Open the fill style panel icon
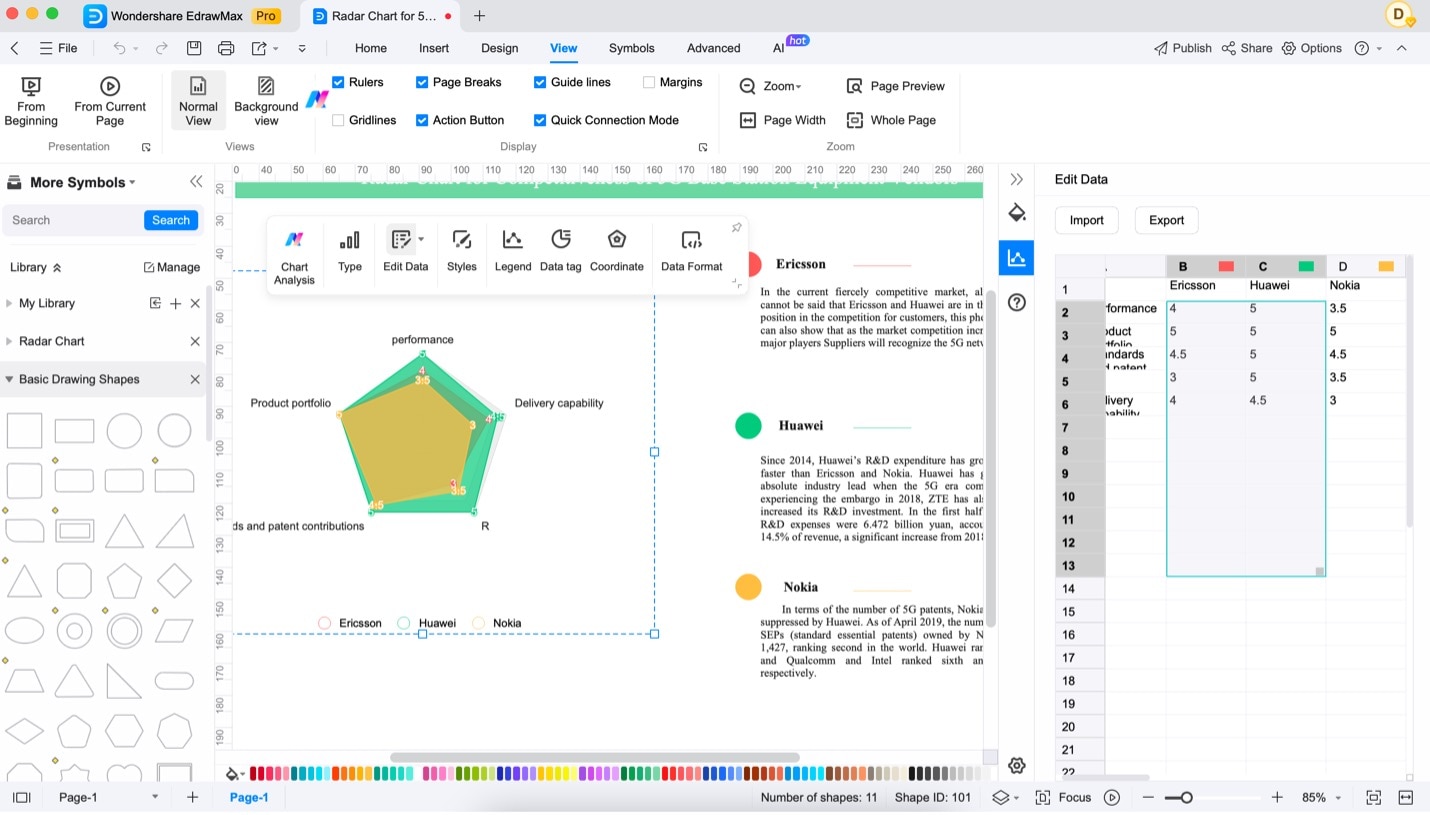This screenshot has width=1430, height=815. [1017, 212]
